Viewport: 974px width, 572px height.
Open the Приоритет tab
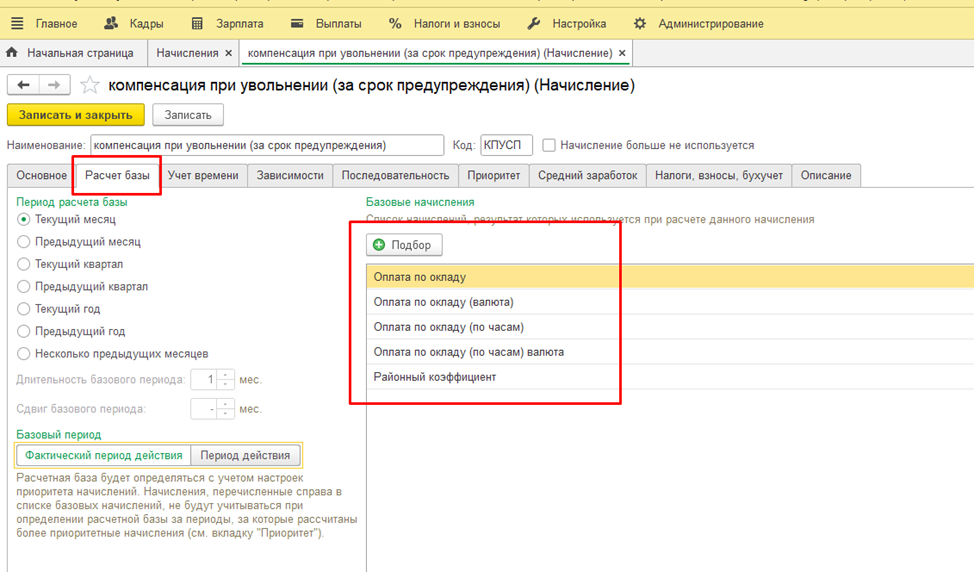(493, 176)
